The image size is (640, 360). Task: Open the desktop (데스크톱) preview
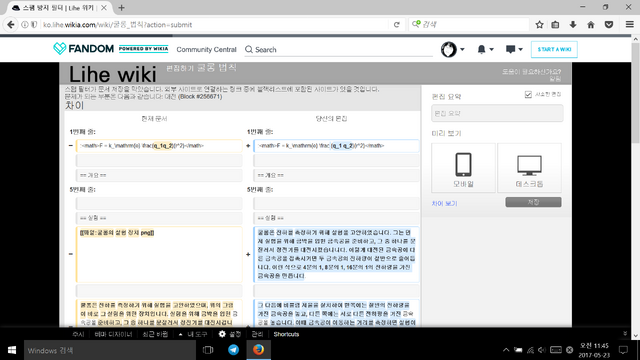pos(529,168)
